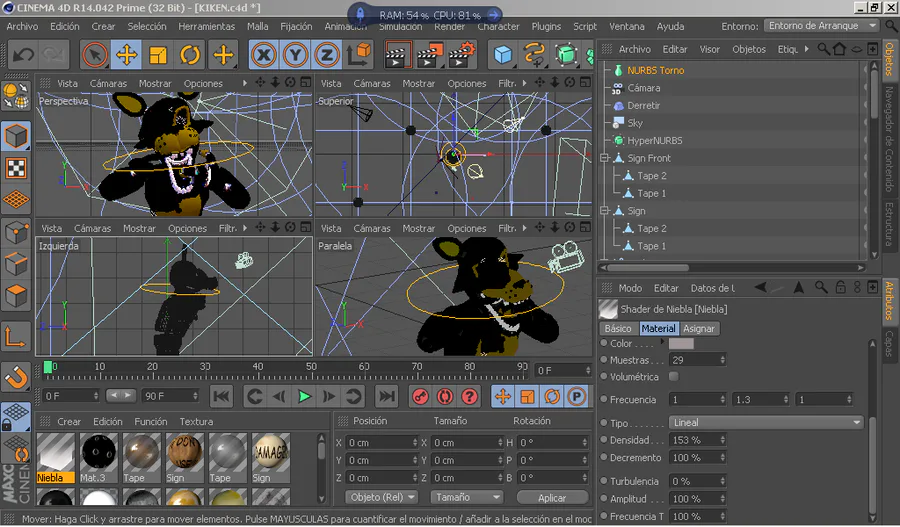Collapse the Sign tree node
This screenshot has height=527, width=900.
[604, 211]
